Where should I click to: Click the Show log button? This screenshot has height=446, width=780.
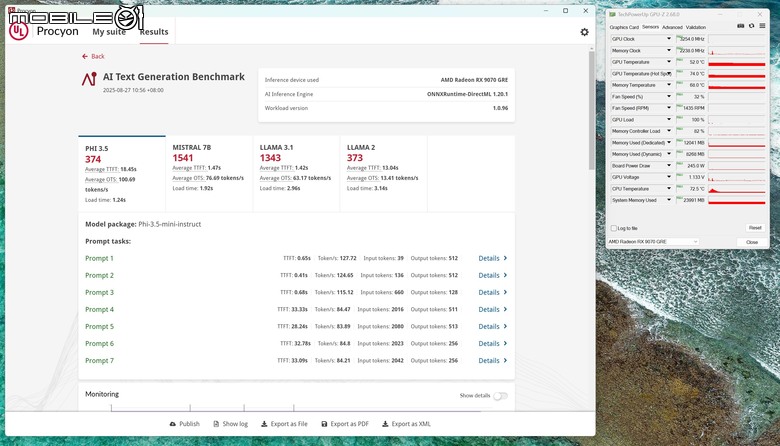coord(230,424)
